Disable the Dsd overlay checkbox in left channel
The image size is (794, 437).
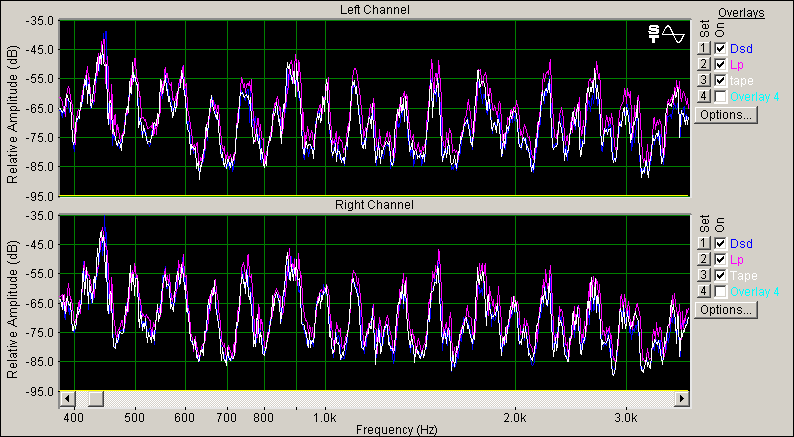720,48
